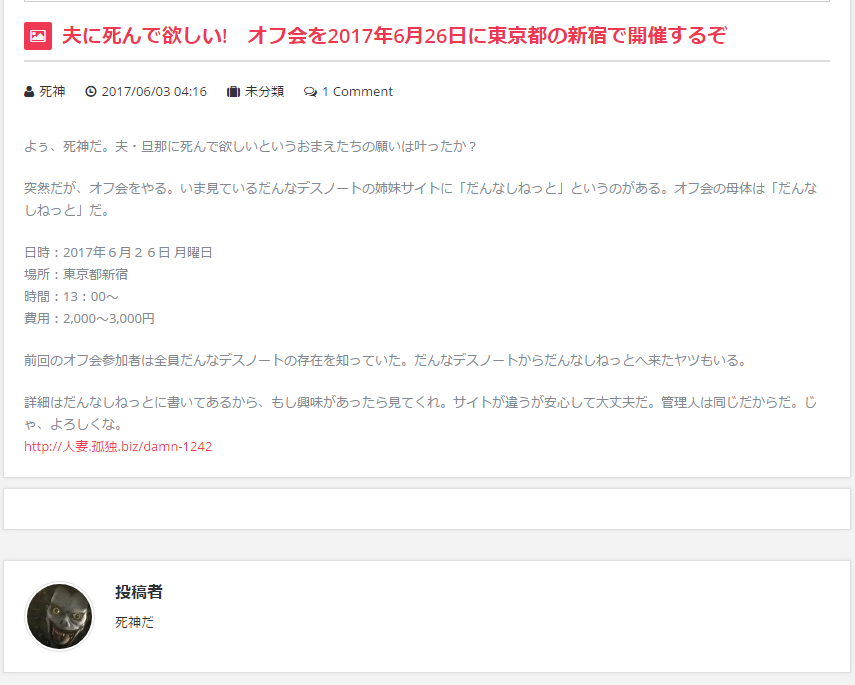This screenshot has height=685, width=855.
Task: Click the post date 2017/06/03 04:16
Action: [x=154, y=92]
